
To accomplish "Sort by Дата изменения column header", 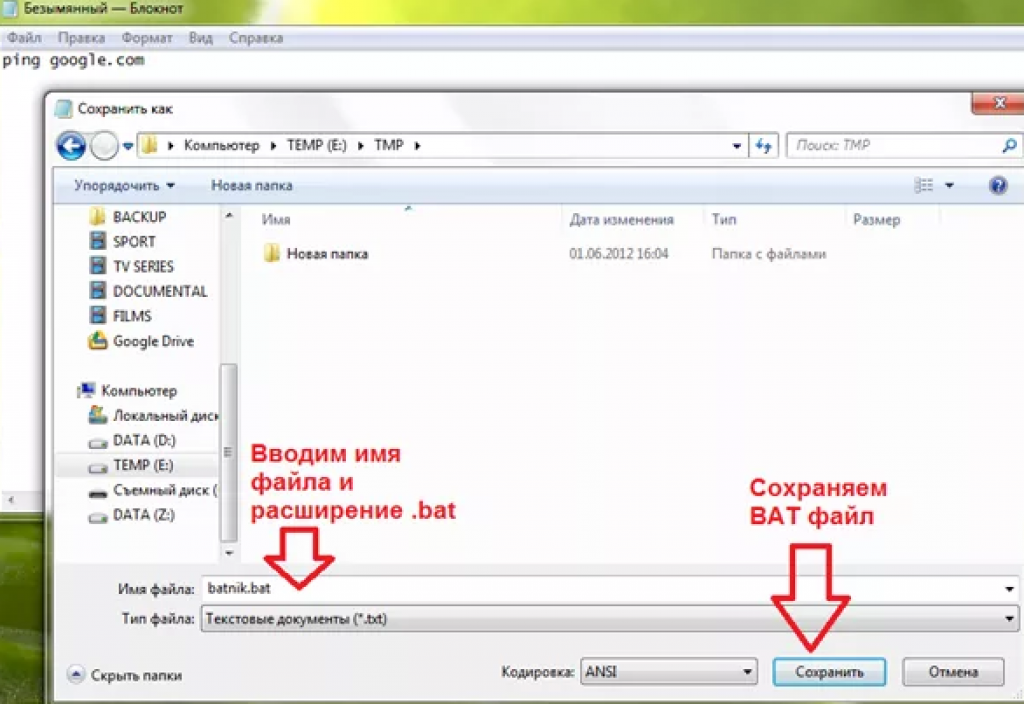I will coord(621,219).
